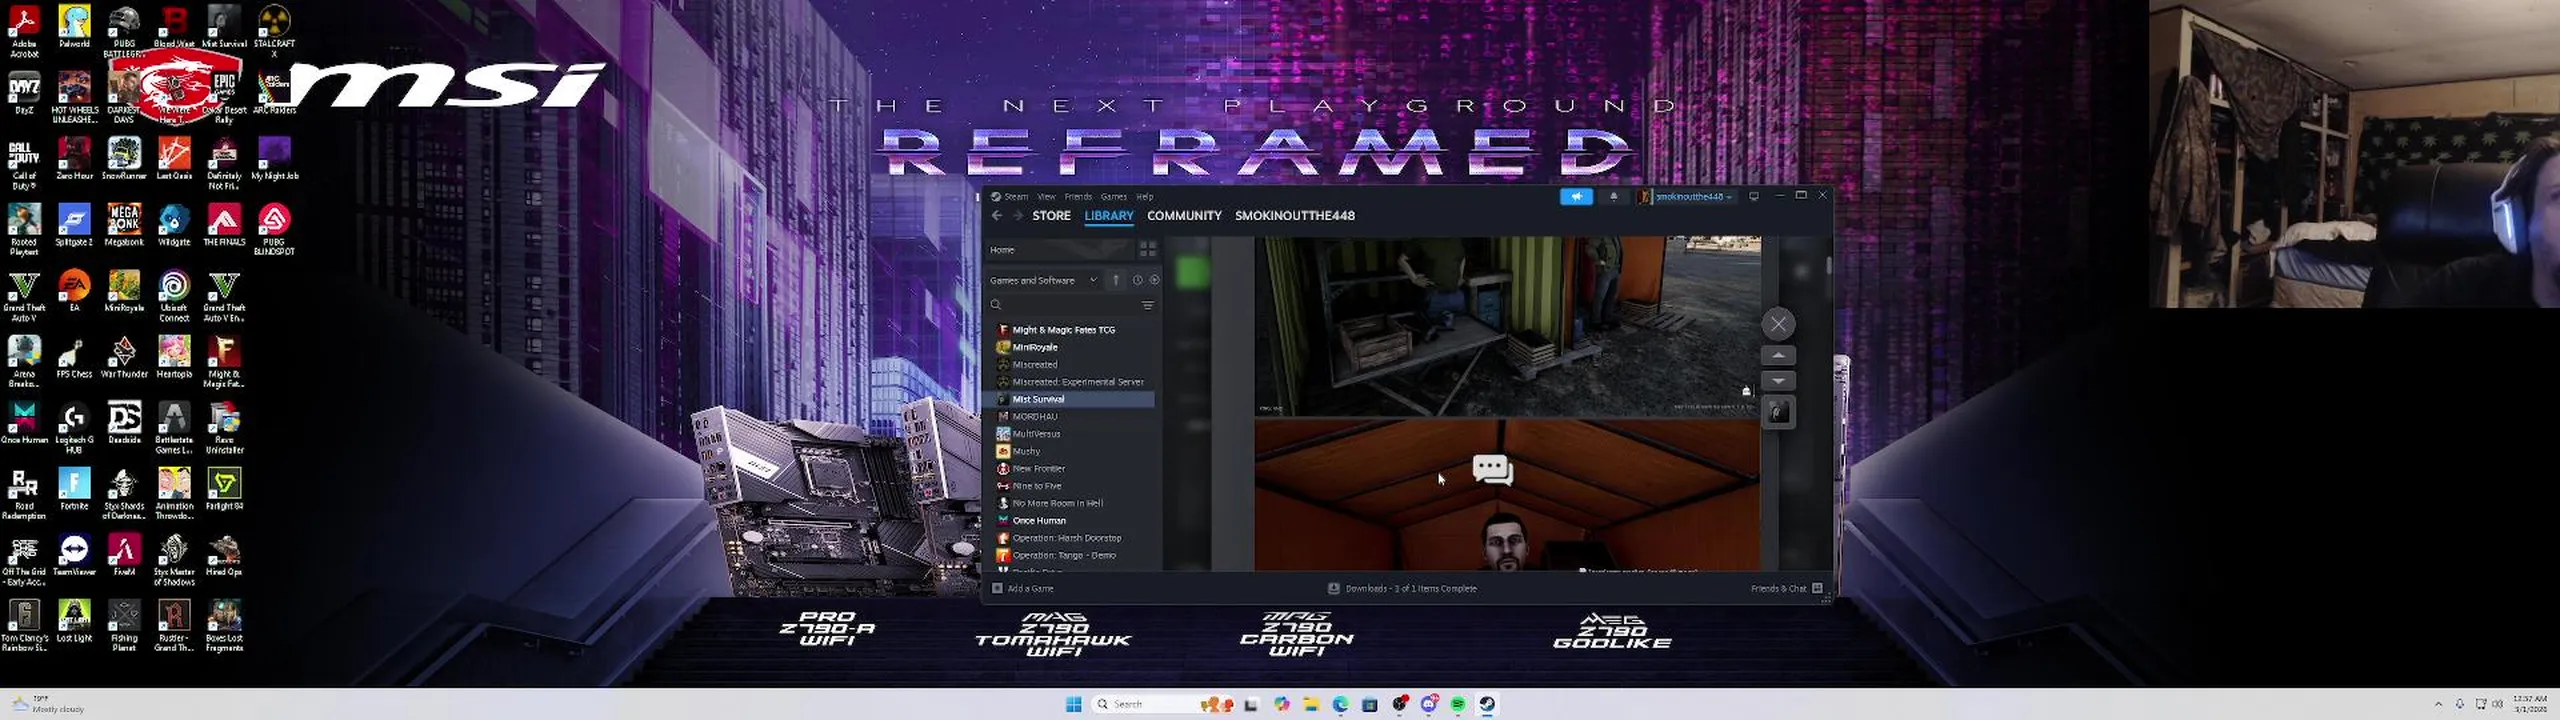Click the Steam content vertical scrollbar
Image resolution: width=2560 pixels, height=720 pixels.
click(x=1828, y=265)
